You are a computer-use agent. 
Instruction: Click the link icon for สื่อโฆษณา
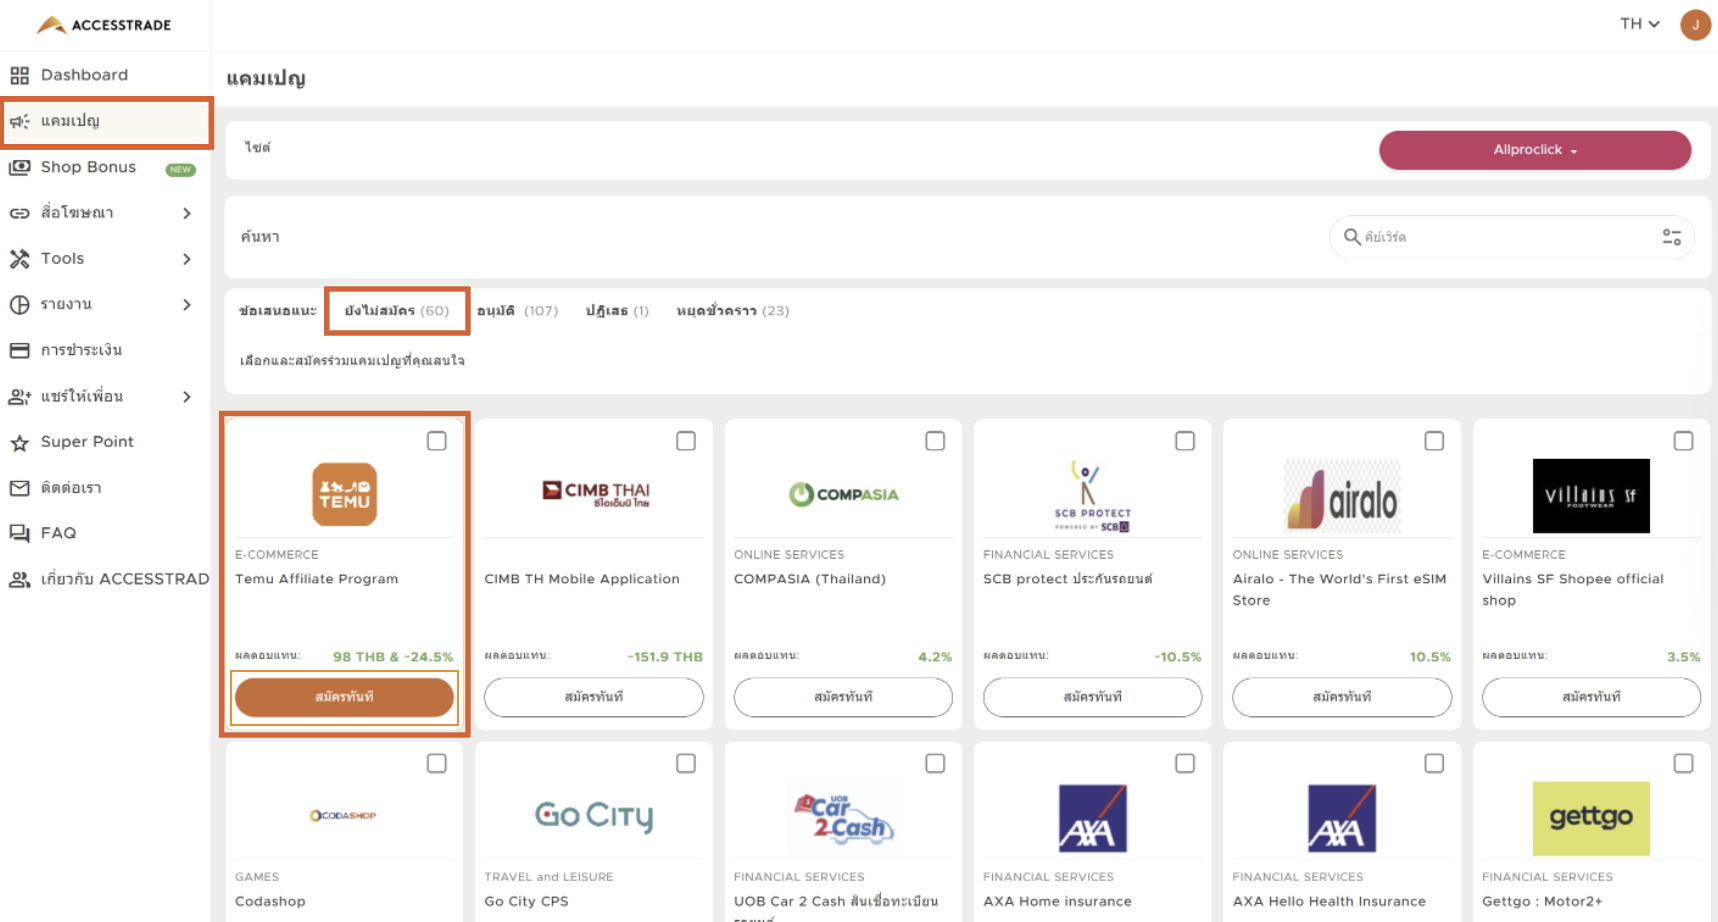[20, 213]
